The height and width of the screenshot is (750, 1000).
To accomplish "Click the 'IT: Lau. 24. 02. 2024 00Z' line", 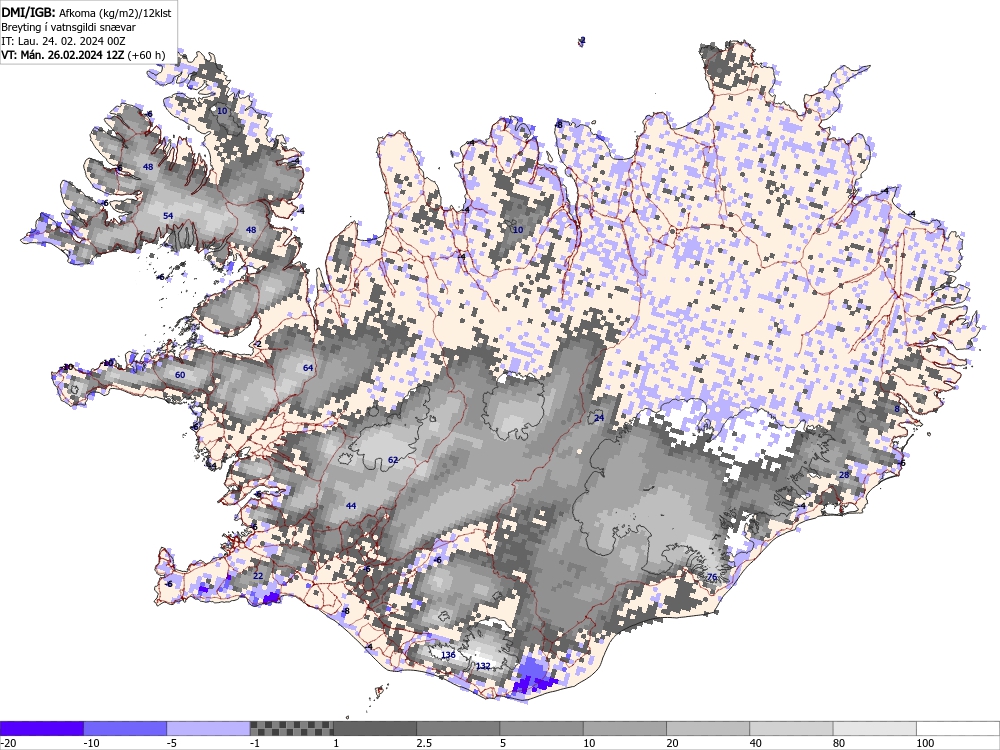I will pos(63,41).
